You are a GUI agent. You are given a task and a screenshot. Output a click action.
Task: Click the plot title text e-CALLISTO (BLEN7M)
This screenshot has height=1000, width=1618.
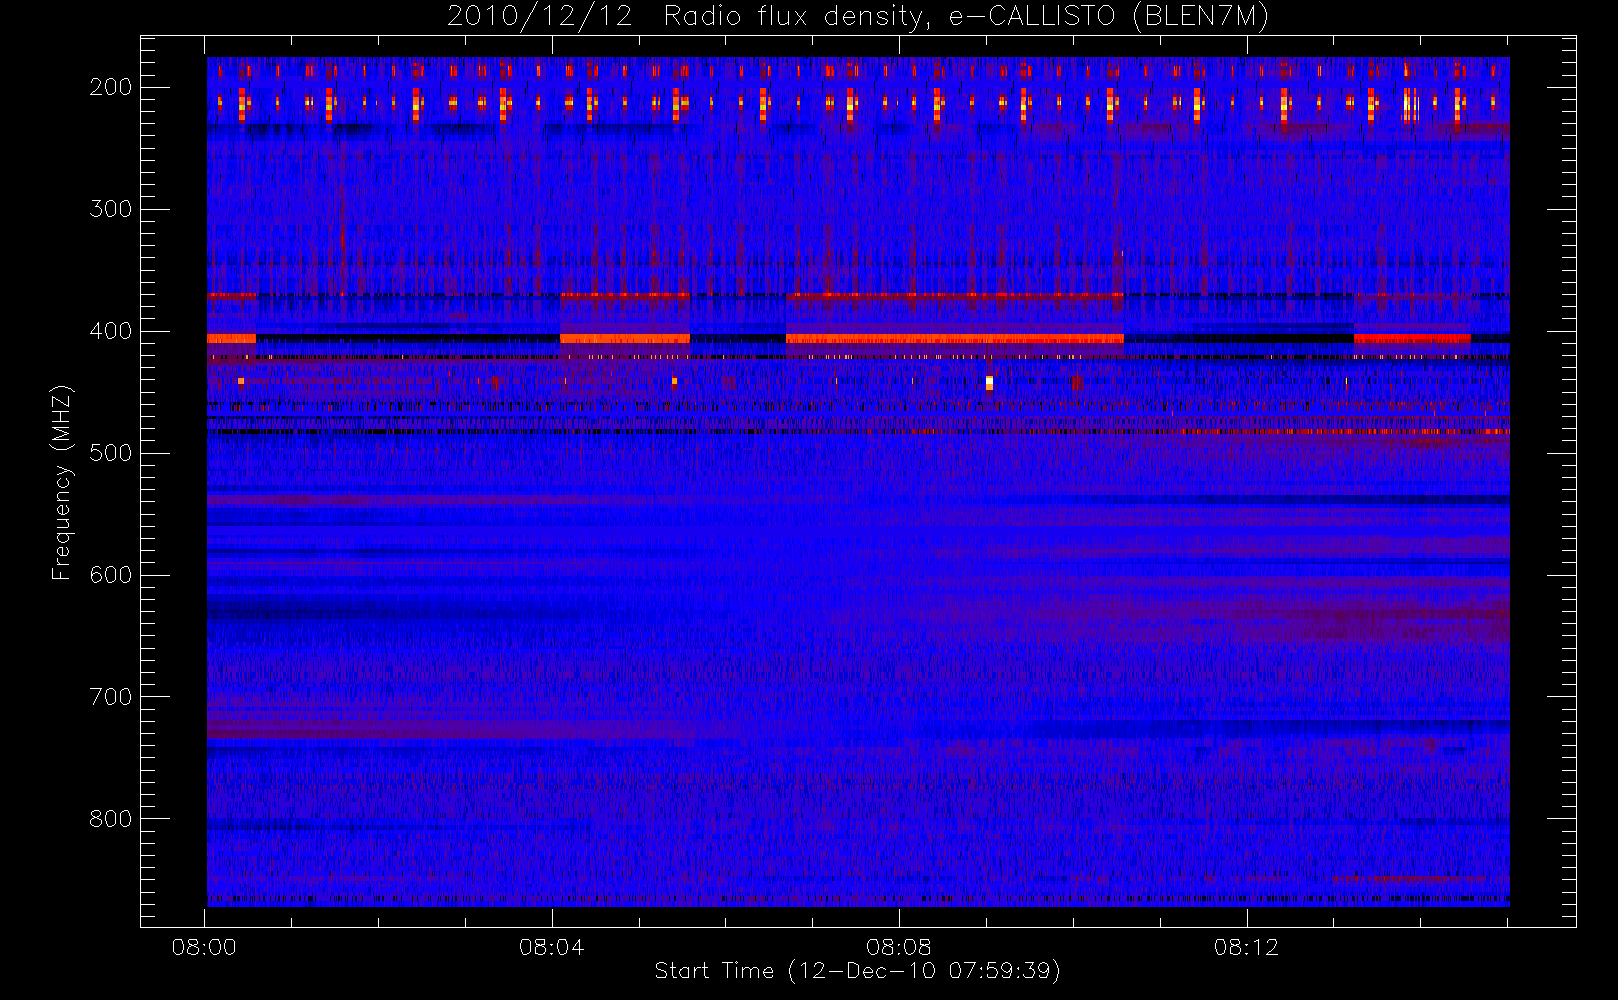click(x=1109, y=17)
